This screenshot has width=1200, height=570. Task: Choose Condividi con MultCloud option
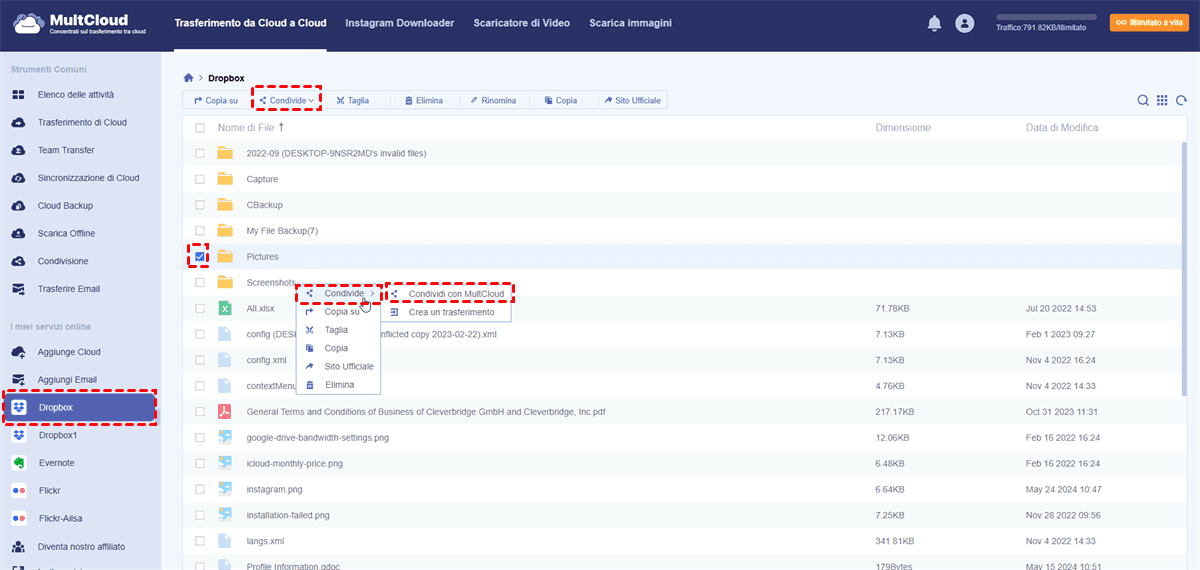click(x=447, y=294)
